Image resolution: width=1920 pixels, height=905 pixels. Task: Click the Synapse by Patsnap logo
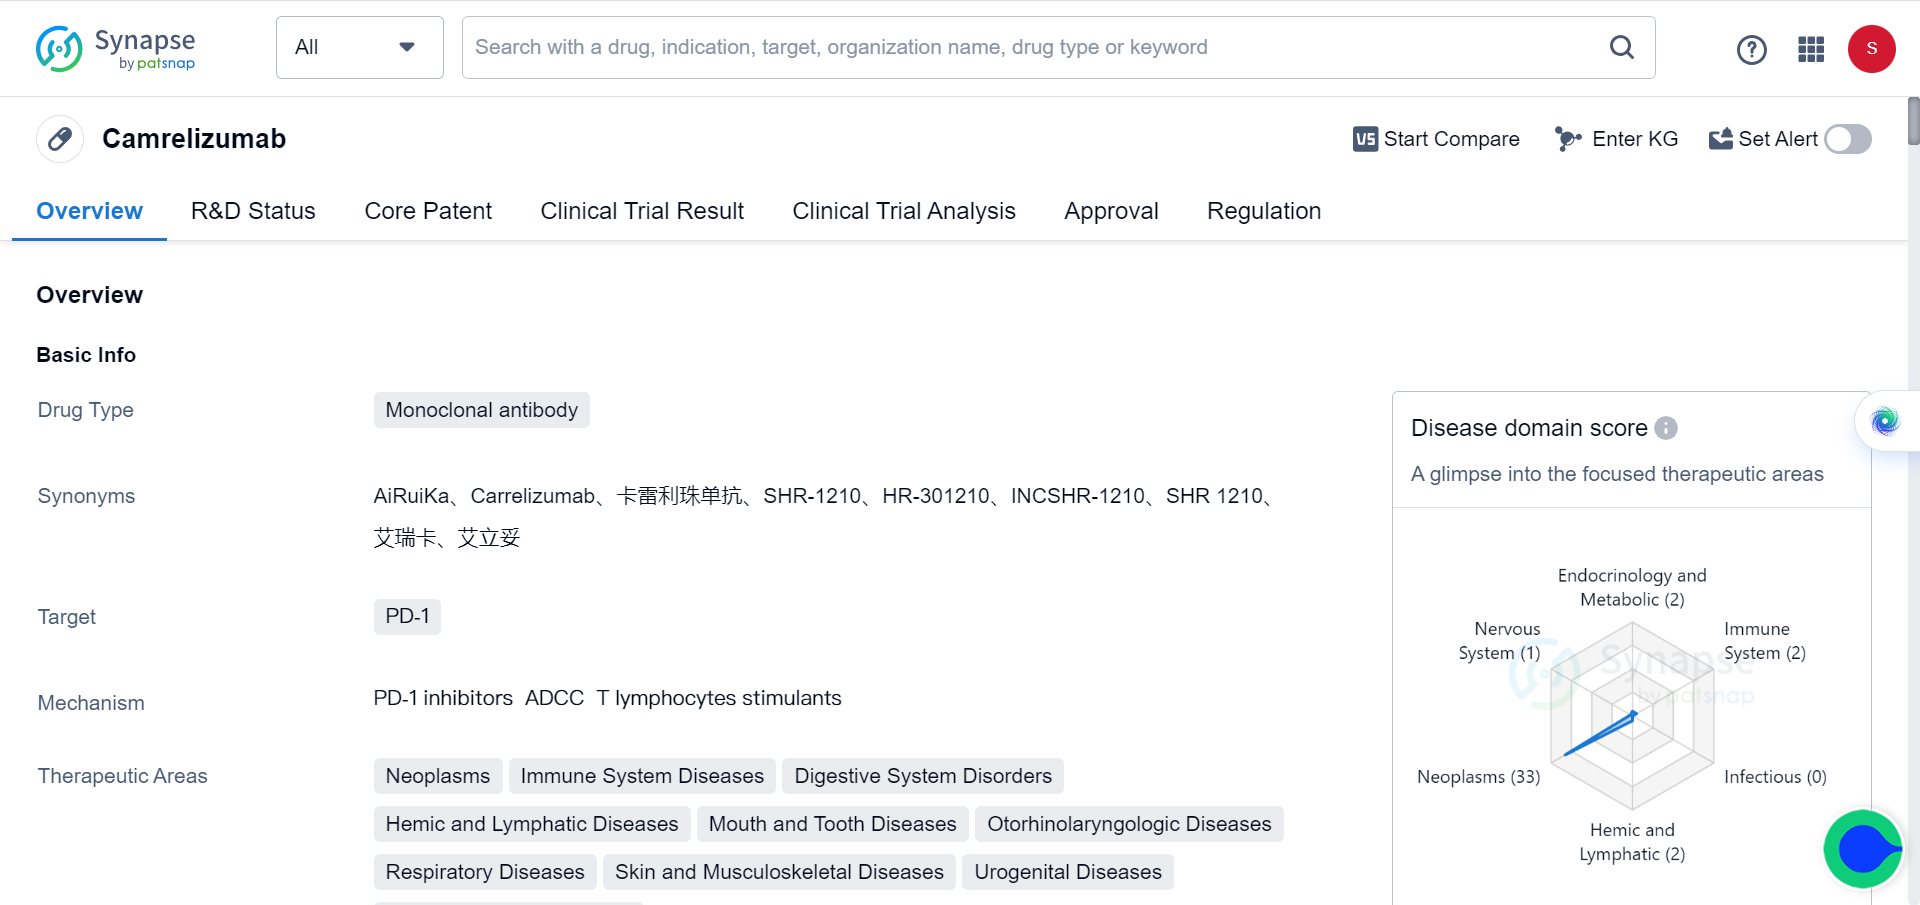click(115, 49)
